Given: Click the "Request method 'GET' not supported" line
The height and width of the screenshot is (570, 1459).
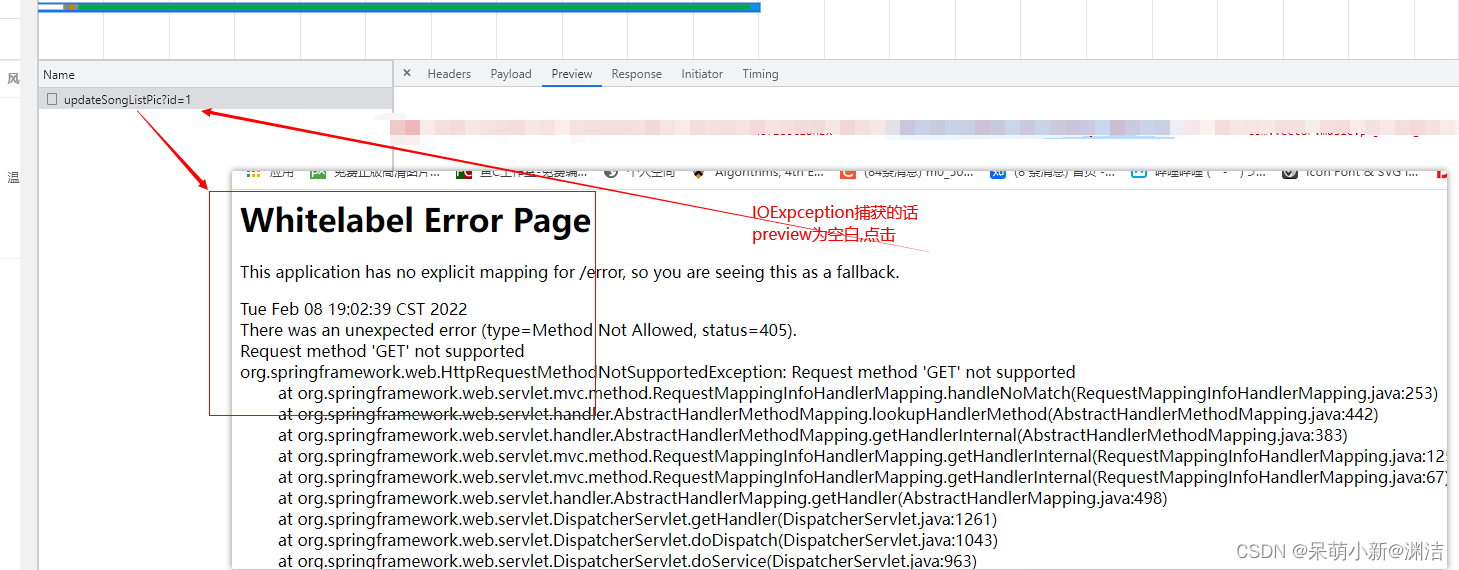Looking at the screenshot, I should pos(382,351).
